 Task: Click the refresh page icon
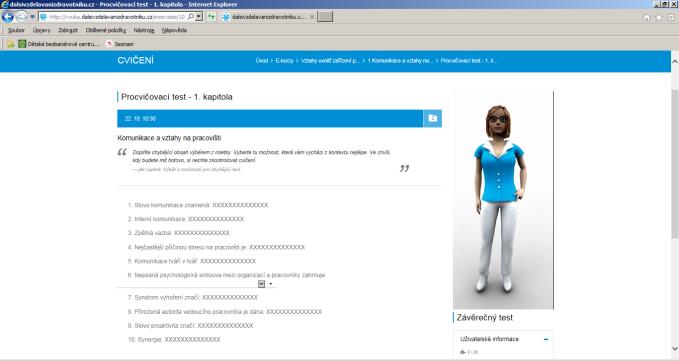(x=211, y=17)
